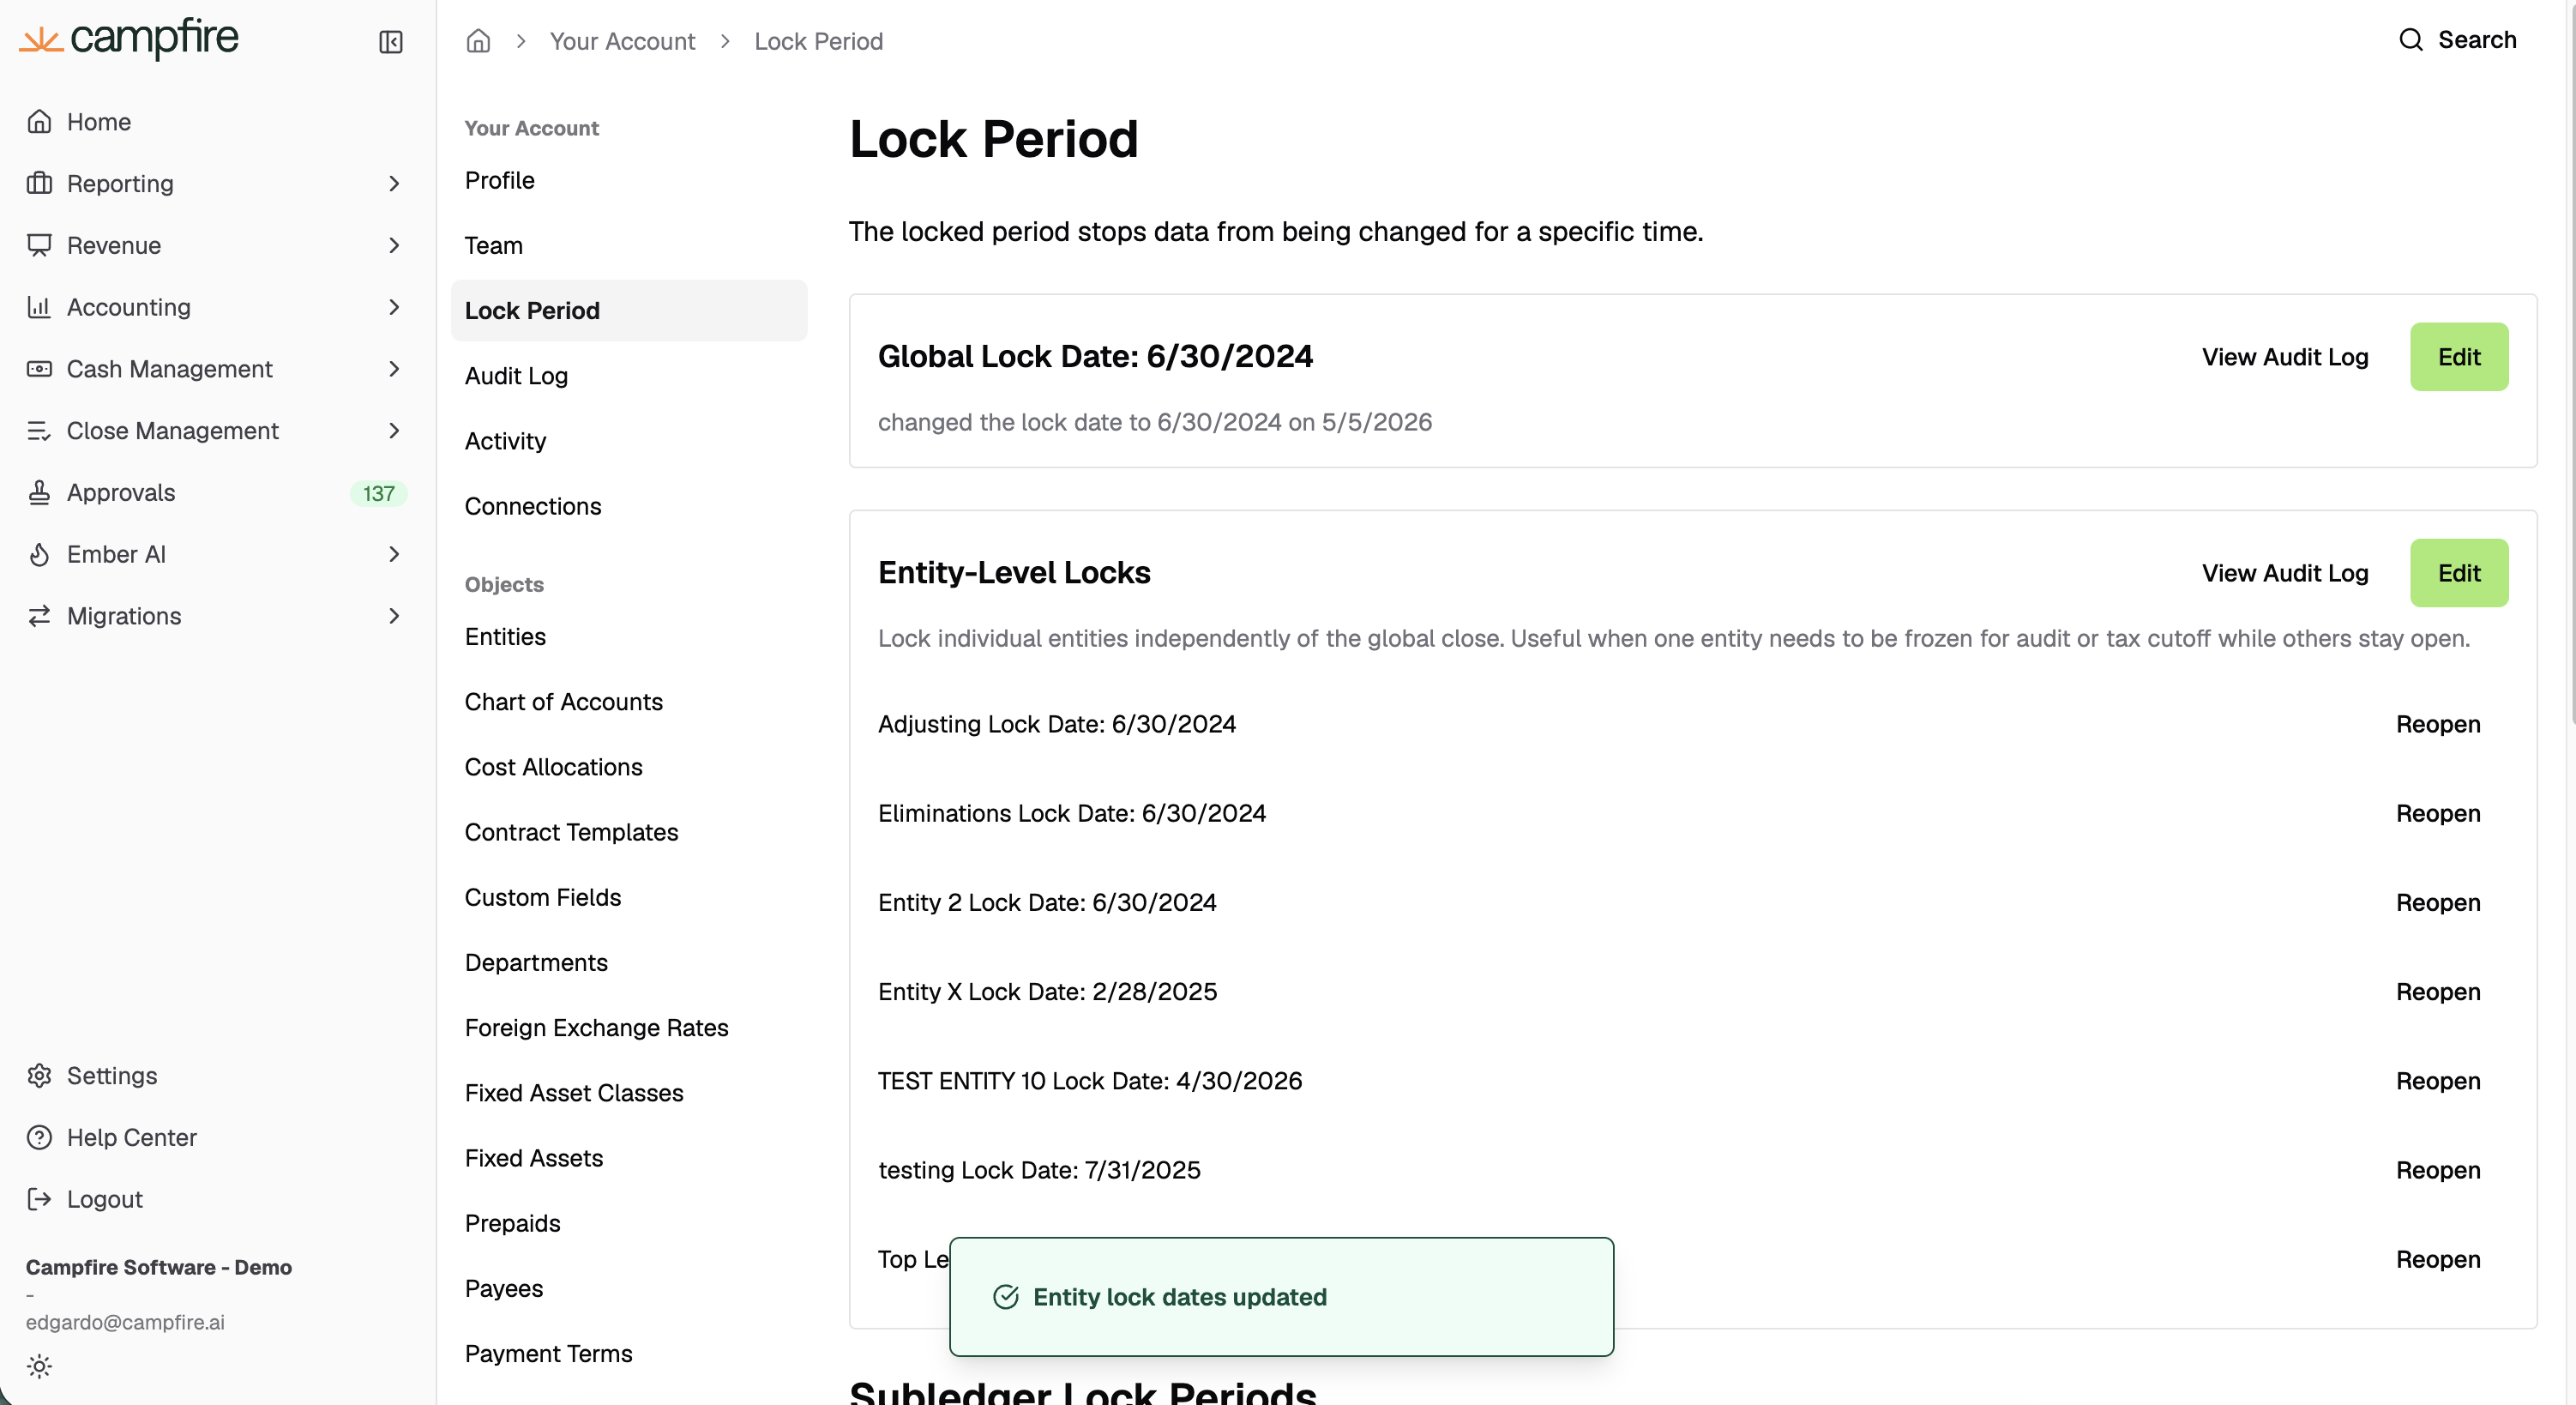Click the home breadcrumb icon
Image resolution: width=2576 pixels, height=1405 pixels.
[478, 41]
